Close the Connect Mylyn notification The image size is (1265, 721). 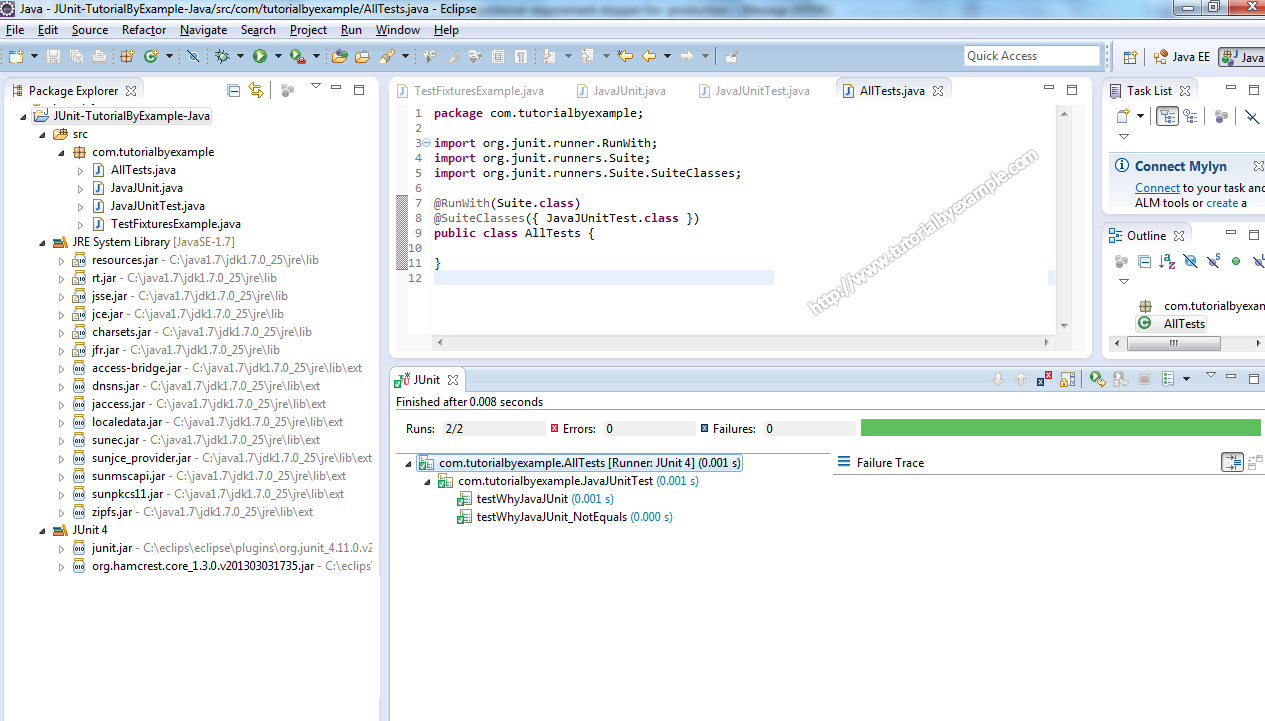tap(1258, 166)
